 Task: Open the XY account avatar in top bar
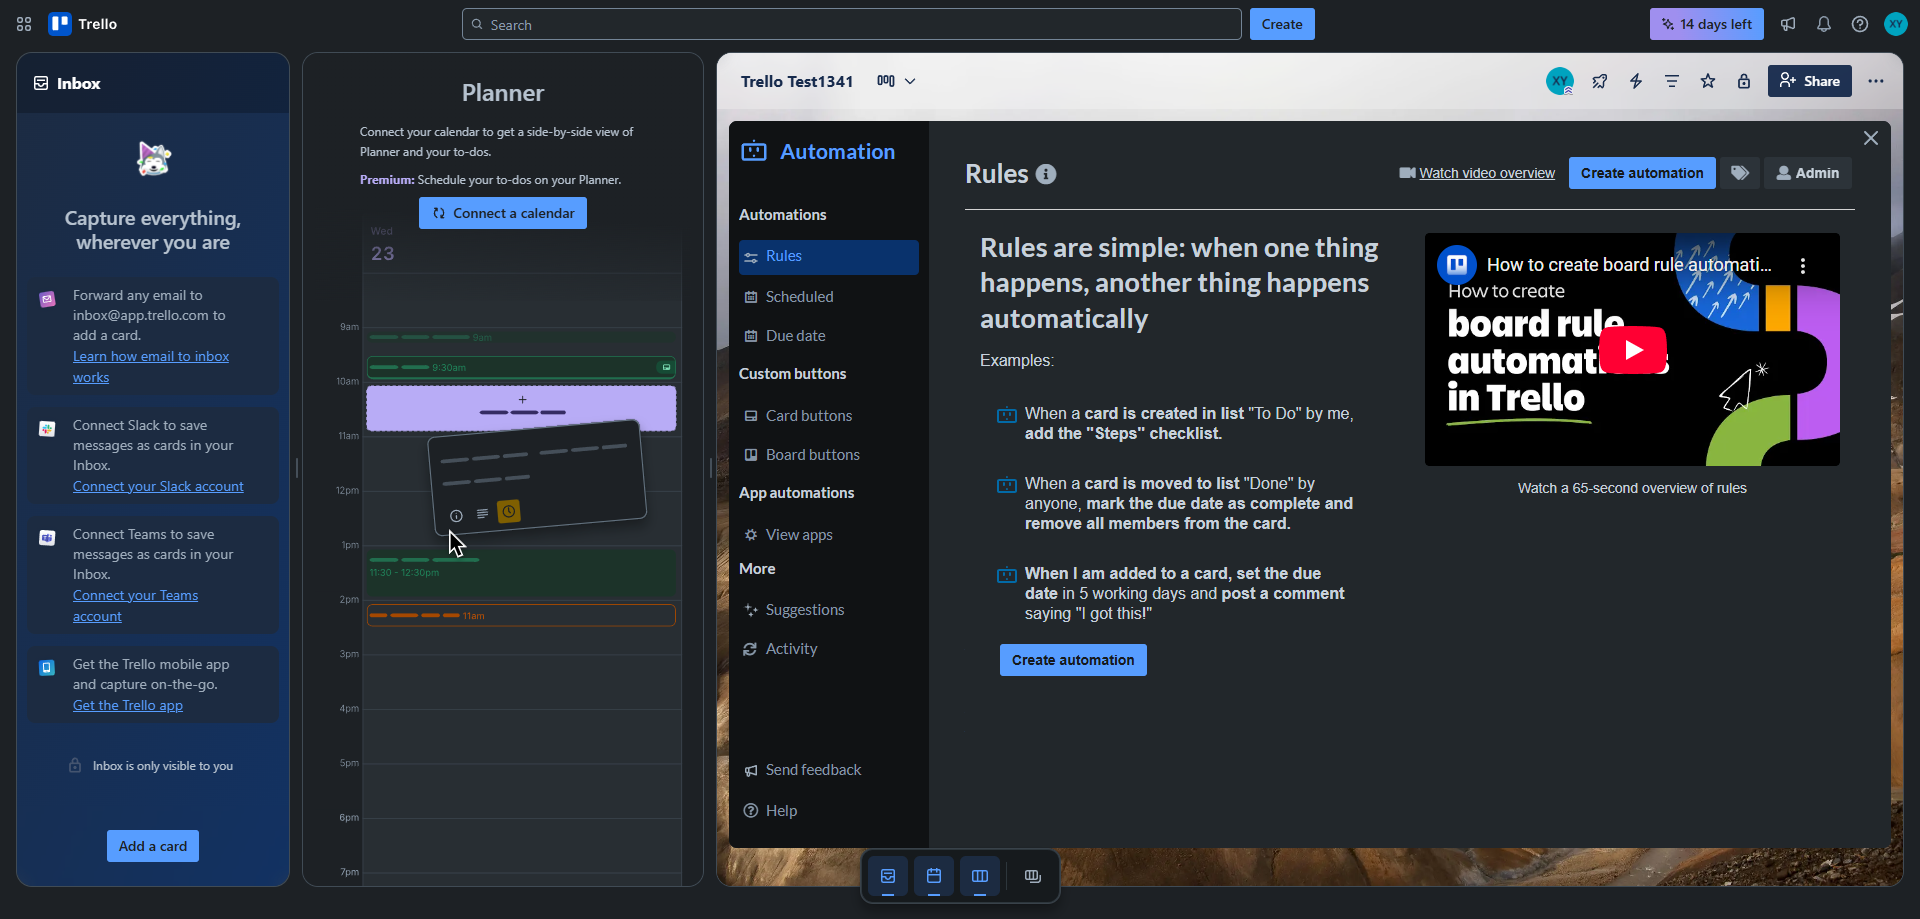tap(1896, 24)
